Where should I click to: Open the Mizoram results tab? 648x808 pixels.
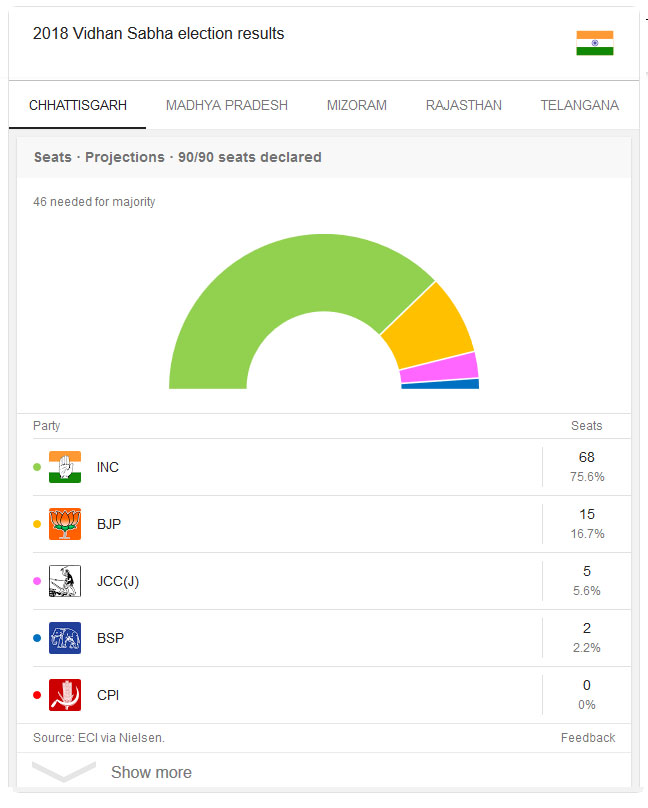356,105
